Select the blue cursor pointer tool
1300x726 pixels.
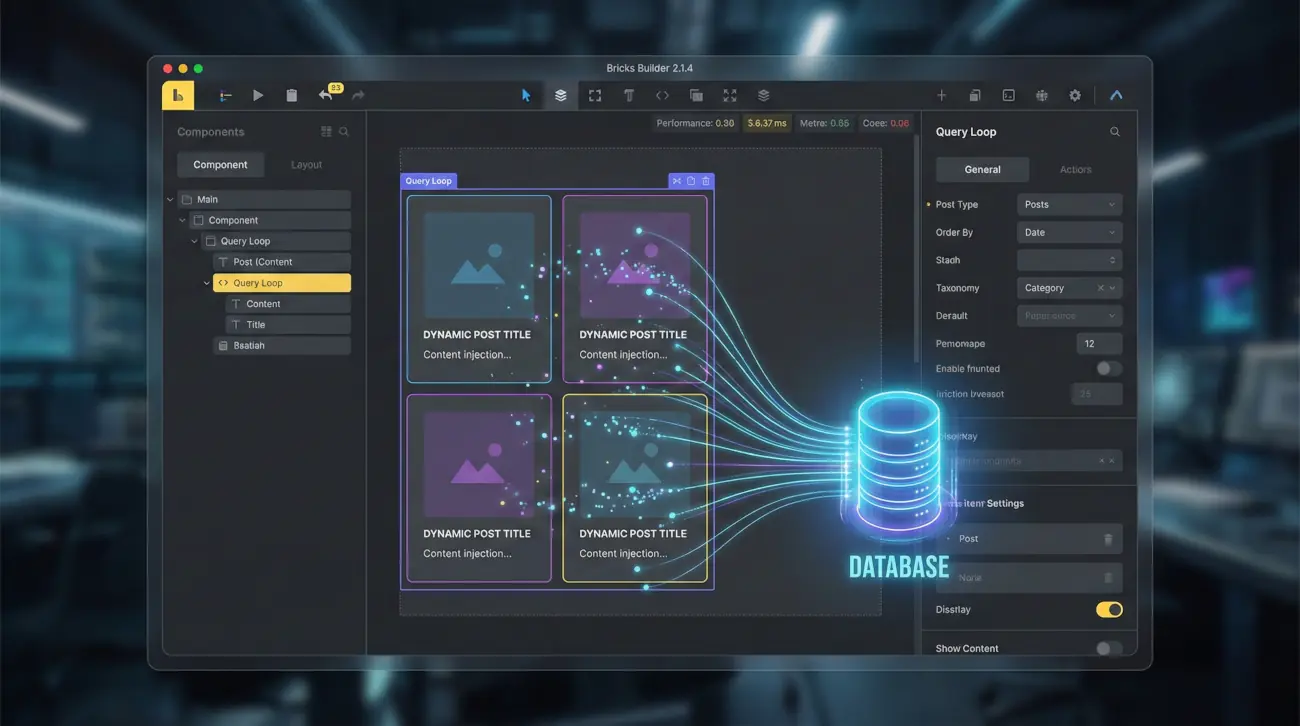526,95
